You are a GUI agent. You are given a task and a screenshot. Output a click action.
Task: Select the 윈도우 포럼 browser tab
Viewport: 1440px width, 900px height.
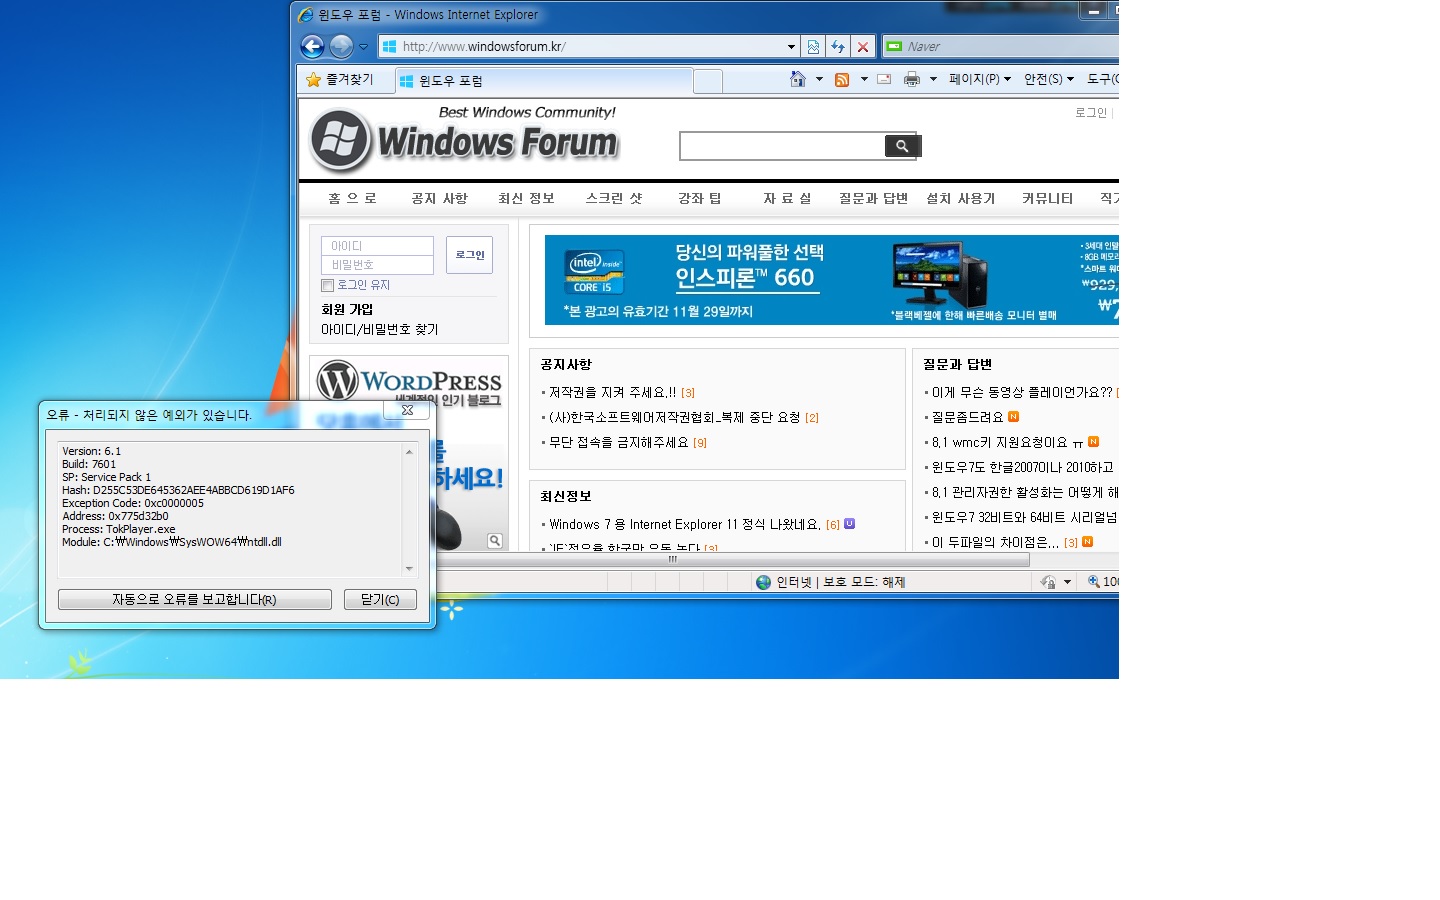coord(542,81)
